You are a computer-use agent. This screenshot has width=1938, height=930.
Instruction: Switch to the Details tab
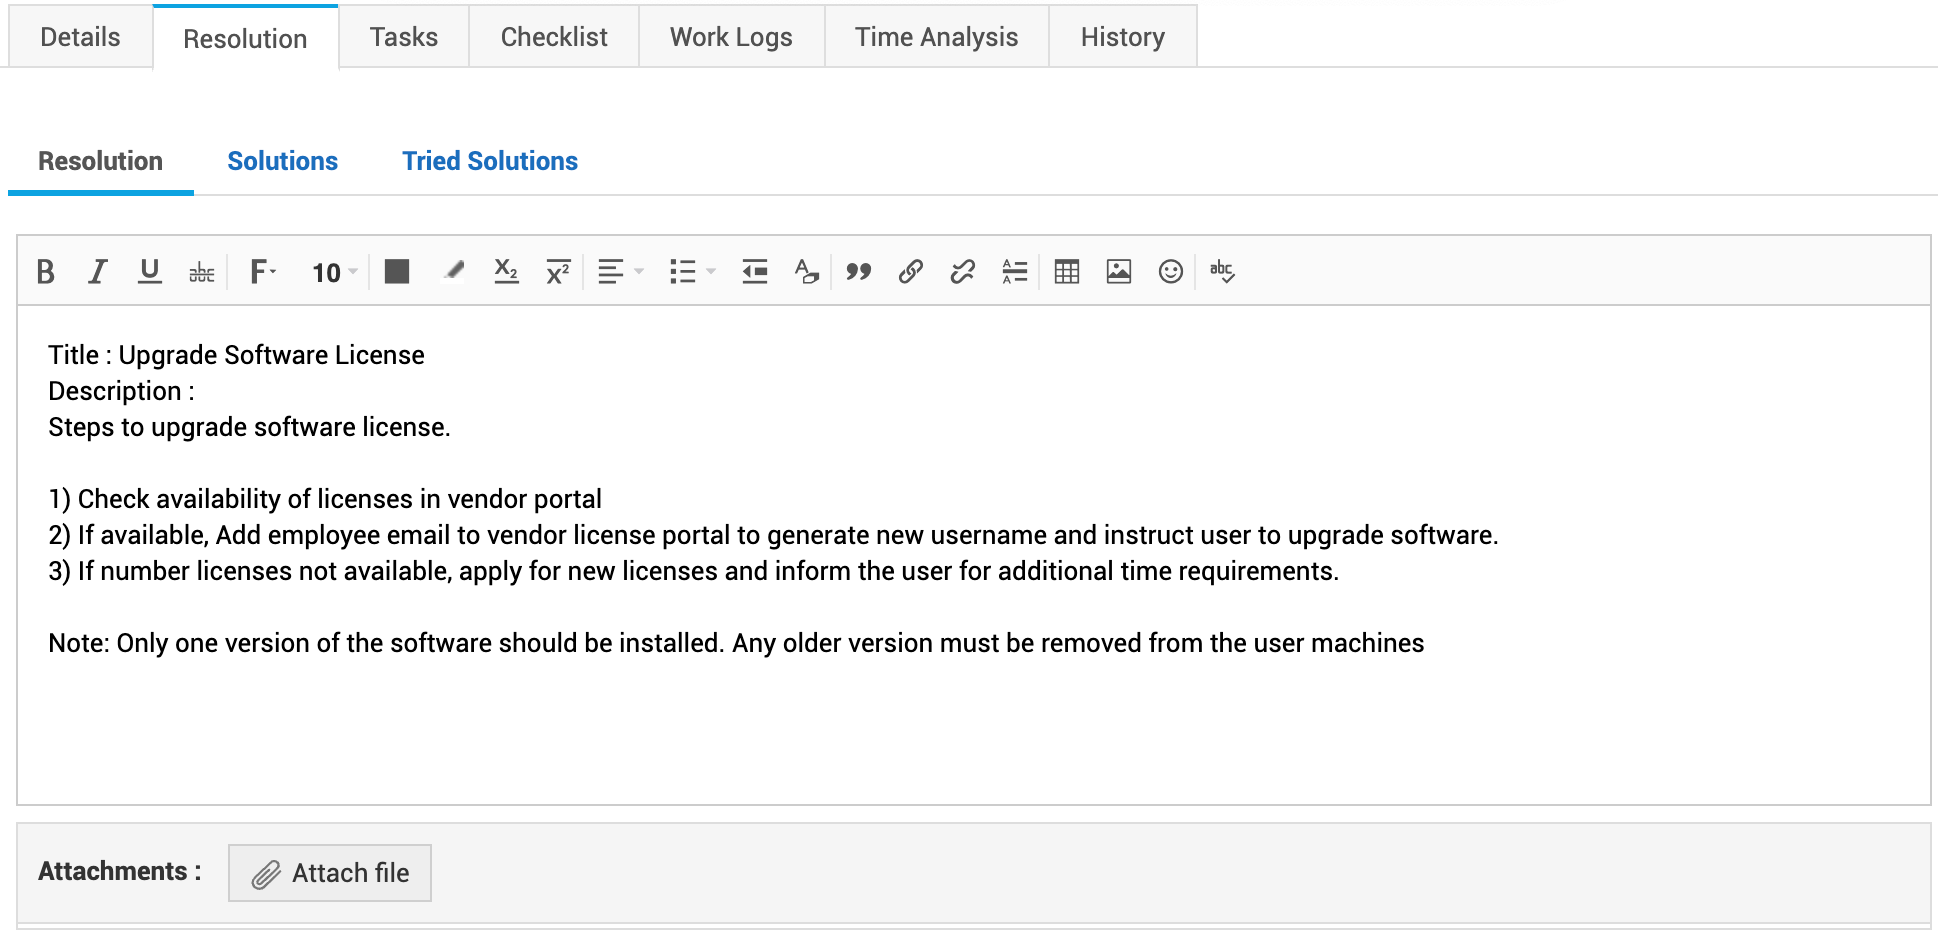[x=80, y=37]
